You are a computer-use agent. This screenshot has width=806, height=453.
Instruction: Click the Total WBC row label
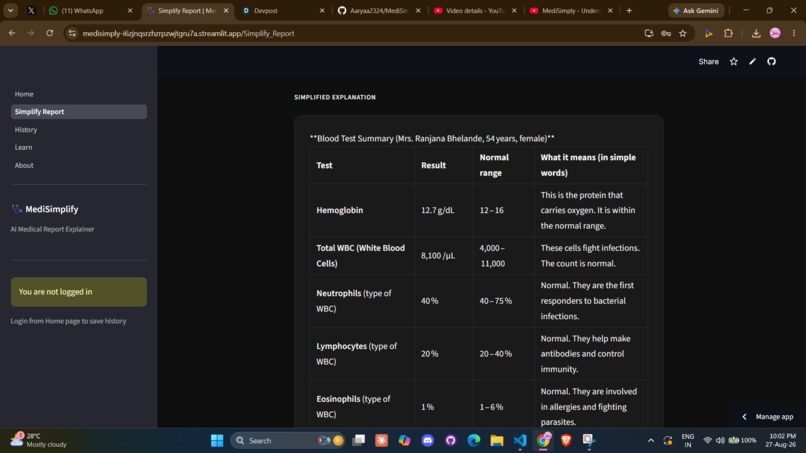click(360, 256)
